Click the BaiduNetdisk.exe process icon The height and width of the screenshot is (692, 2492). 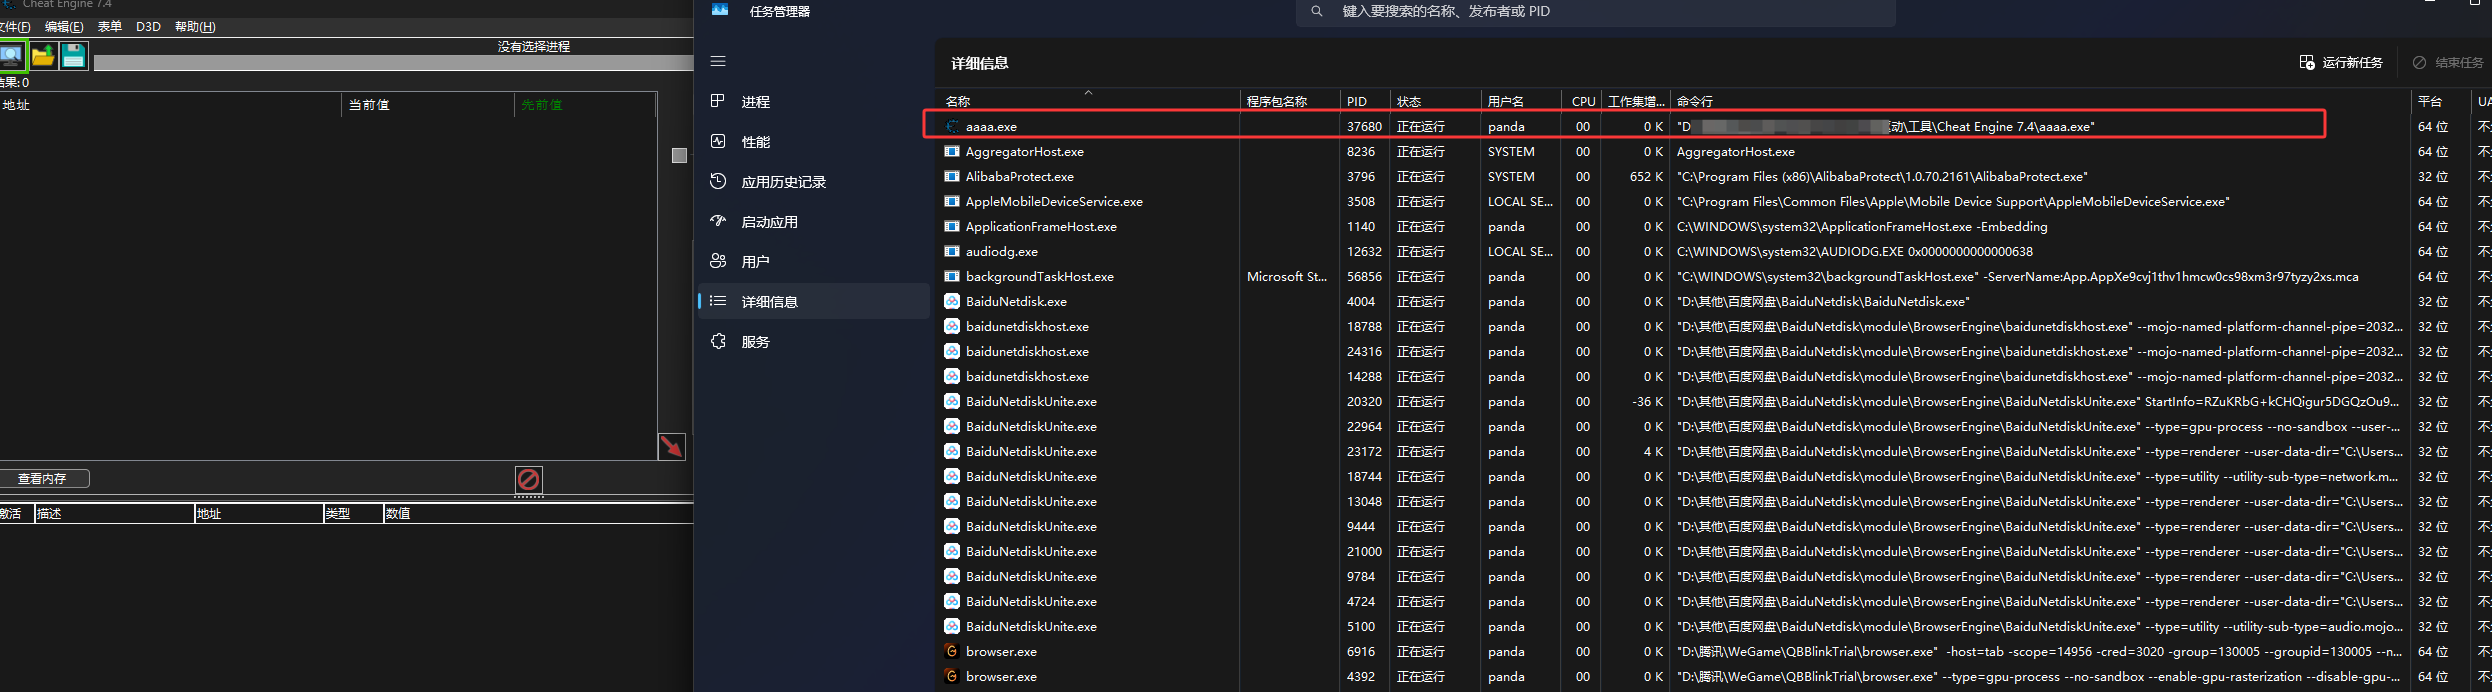coord(952,301)
